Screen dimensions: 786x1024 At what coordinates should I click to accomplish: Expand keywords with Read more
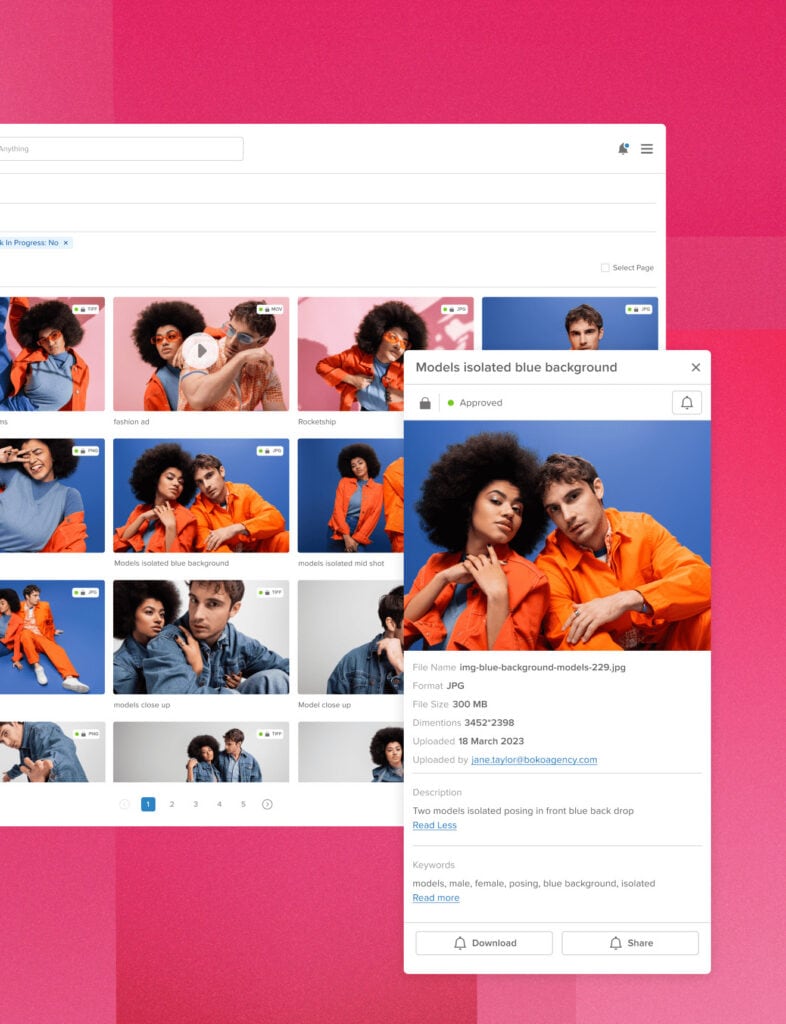[436, 898]
